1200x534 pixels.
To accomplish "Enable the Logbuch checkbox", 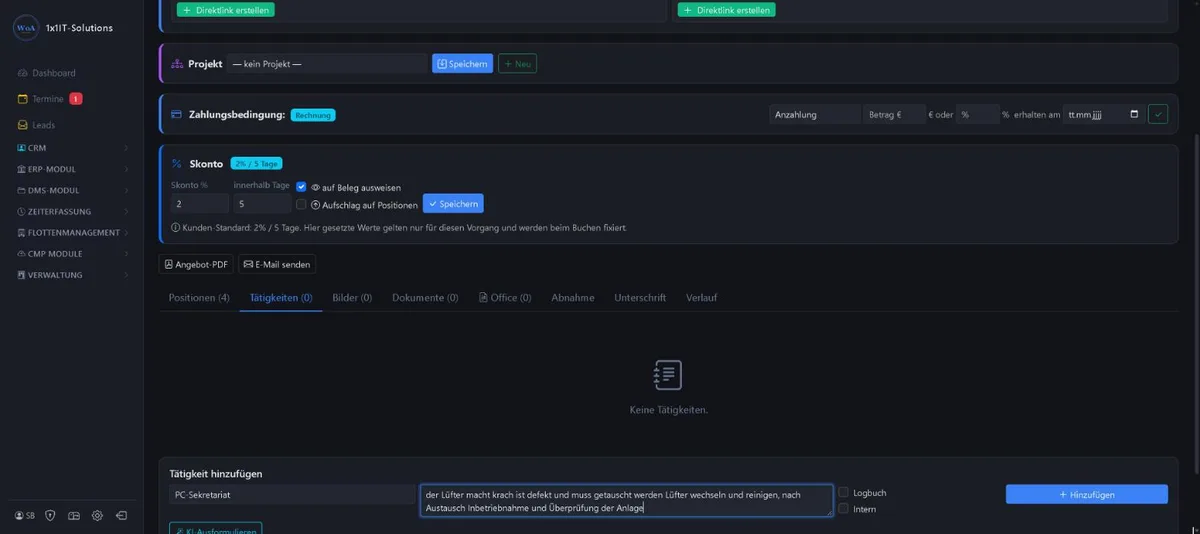I will [844, 492].
